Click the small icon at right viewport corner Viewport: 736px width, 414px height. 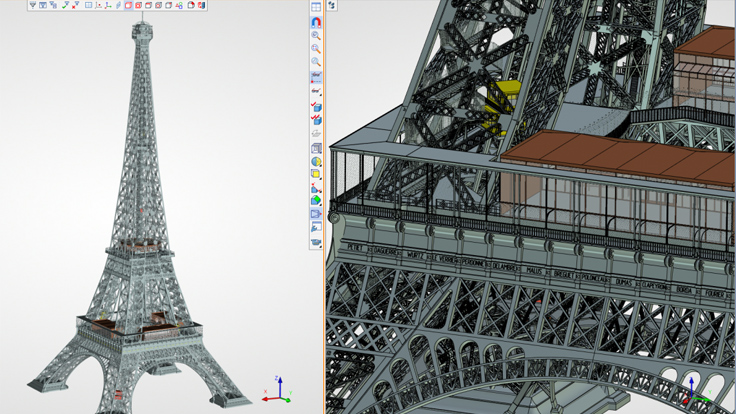pyautogui.click(x=332, y=5)
